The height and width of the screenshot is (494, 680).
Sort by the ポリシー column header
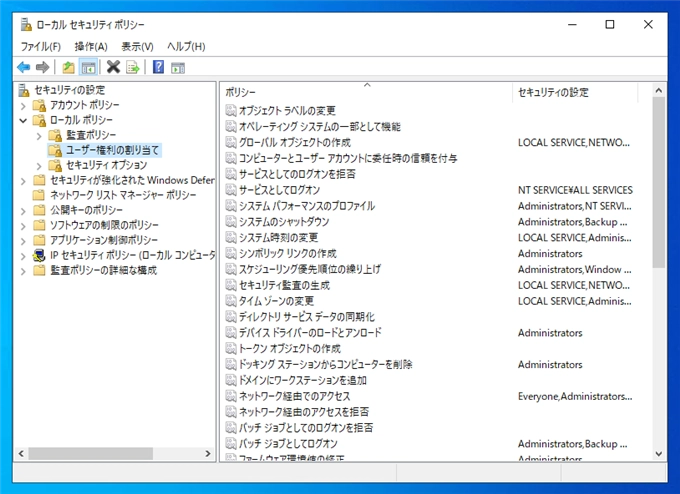point(367,92)
